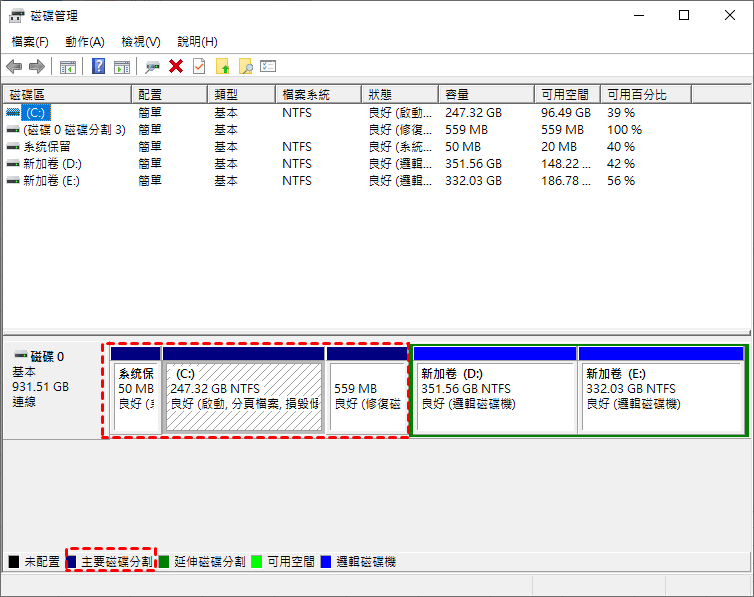Select the 559 MB recovery partition block
The image size is (754, 597).
pos(367,390)
